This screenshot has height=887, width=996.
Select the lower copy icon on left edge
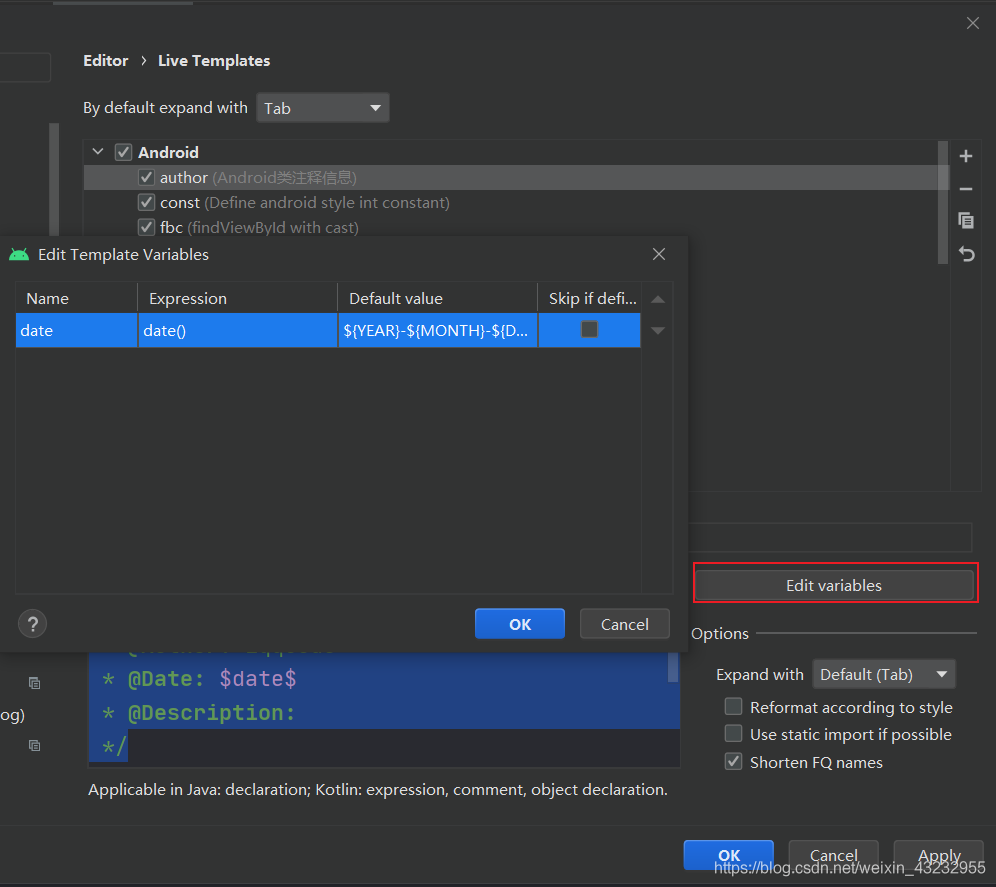tap(34, 745)
